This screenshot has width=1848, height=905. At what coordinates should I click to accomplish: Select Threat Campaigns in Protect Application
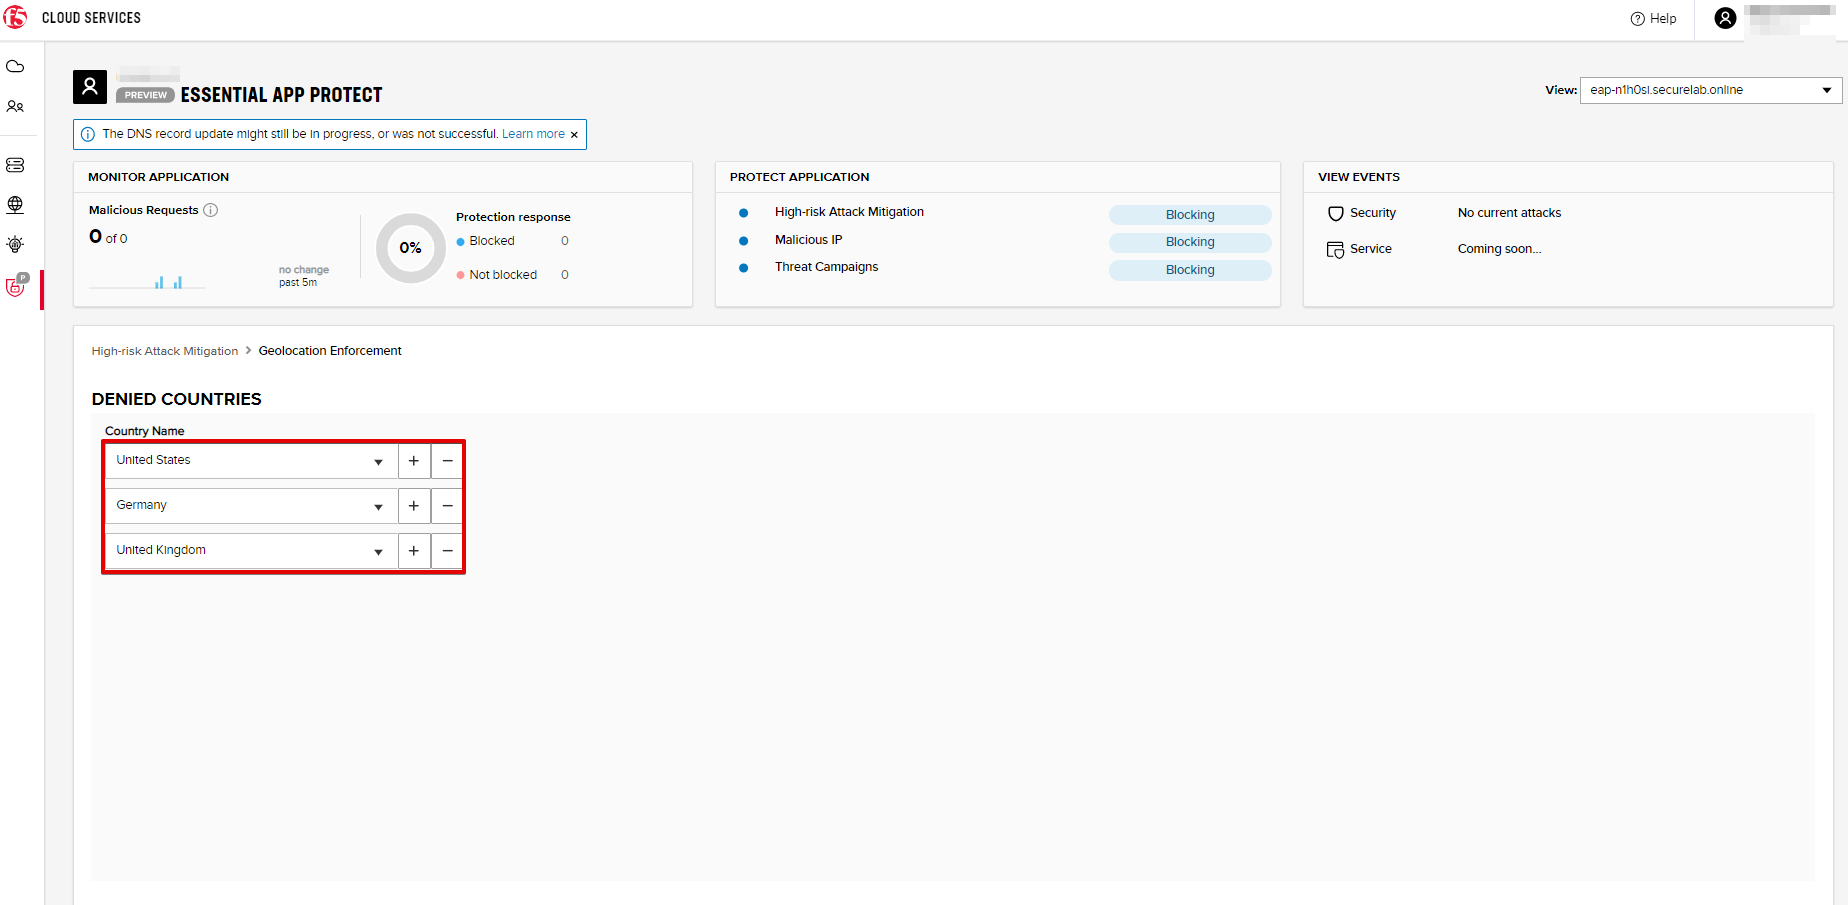coord(826,267)
